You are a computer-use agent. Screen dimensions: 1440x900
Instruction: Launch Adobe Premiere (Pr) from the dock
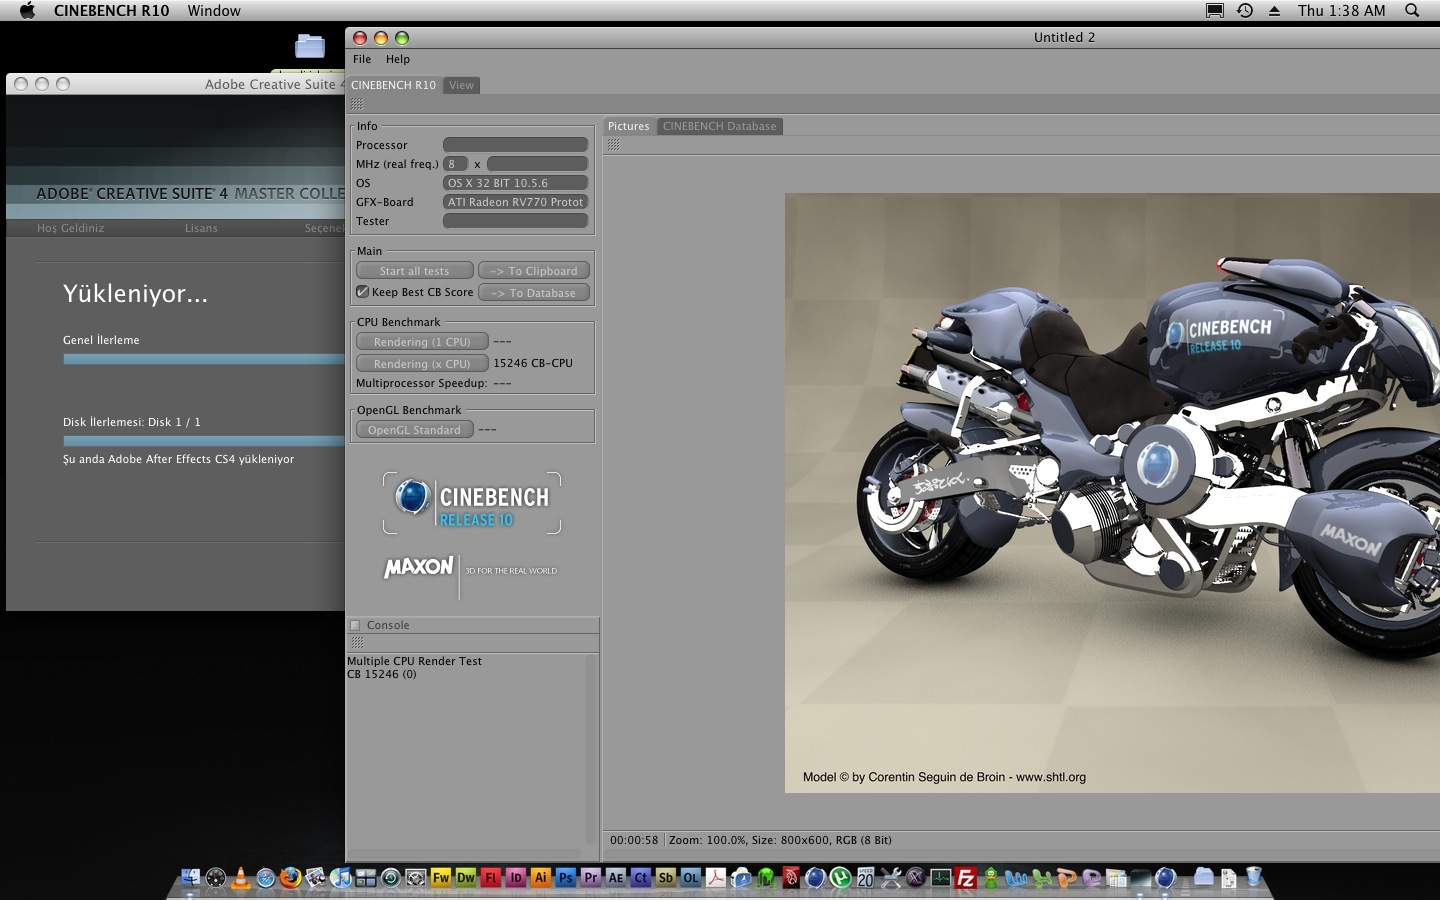(590, 878)
